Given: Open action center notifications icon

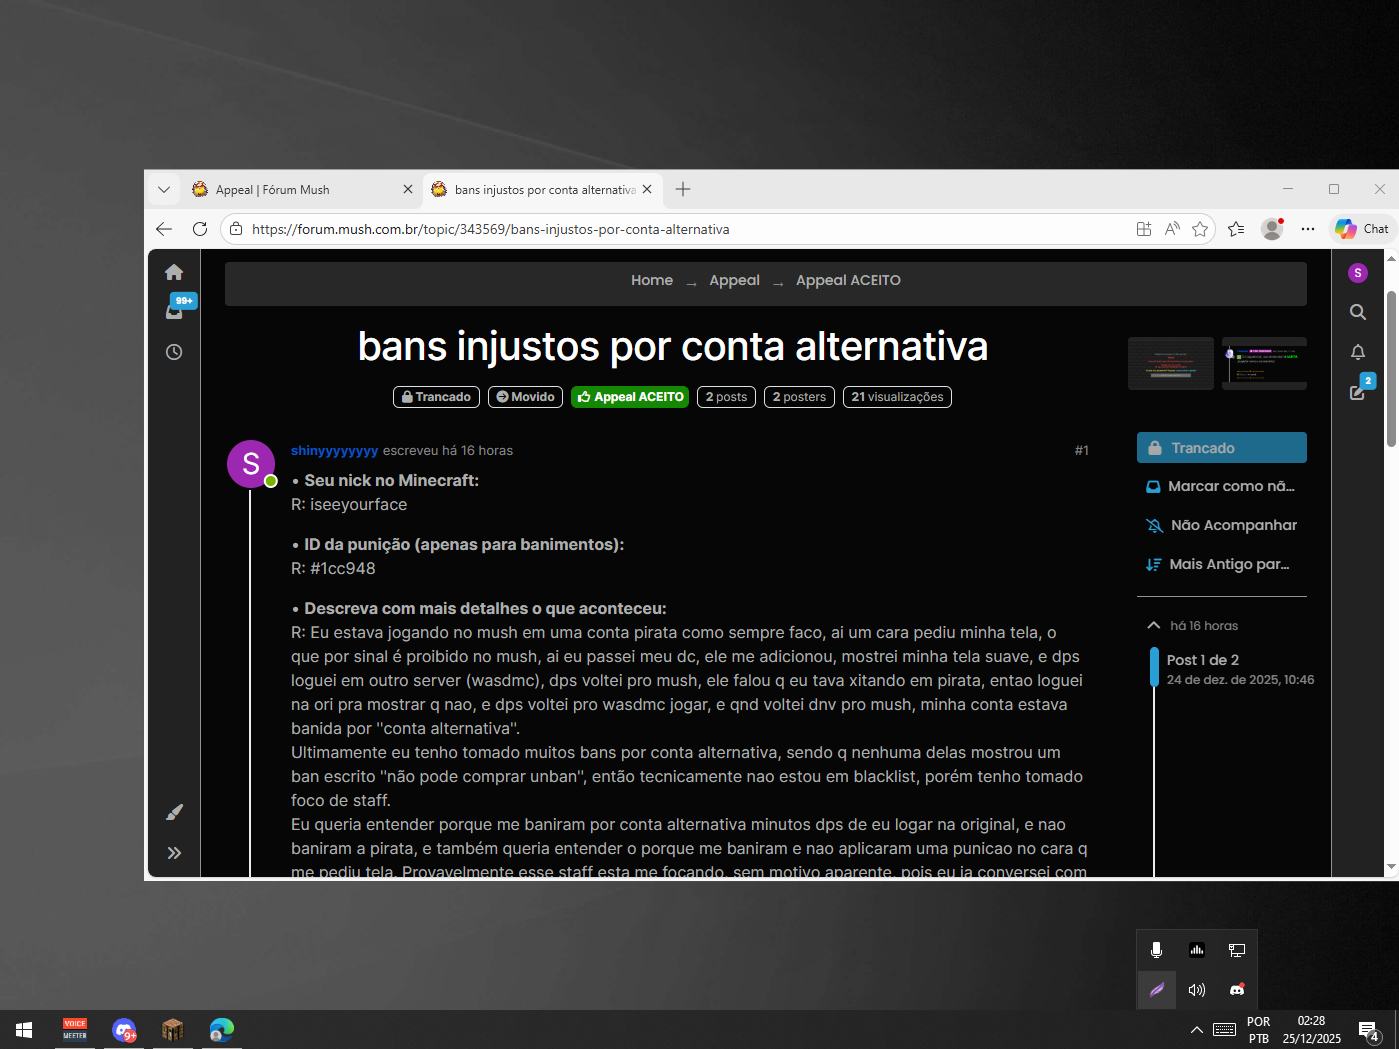Looking at the screenshot, I should click(1369, 1030).
